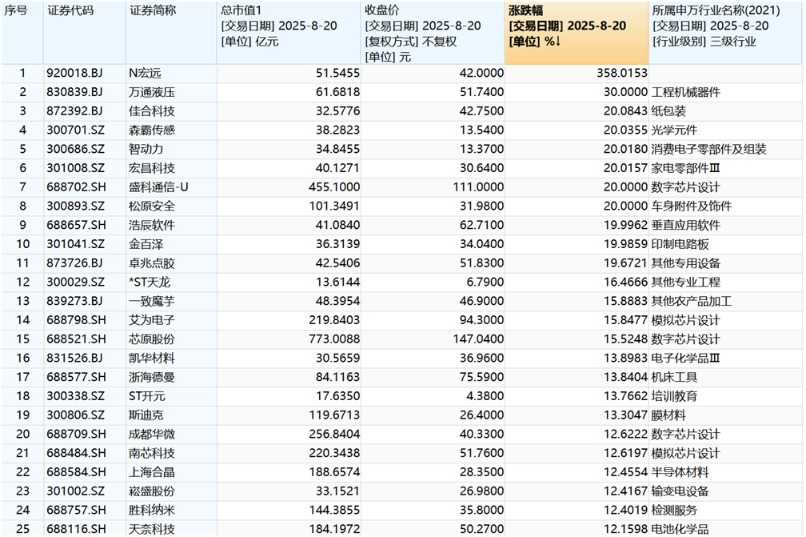Select the stock name 万通液压
The width and height of the screenshot is (806, 537).
click(152, 92)
